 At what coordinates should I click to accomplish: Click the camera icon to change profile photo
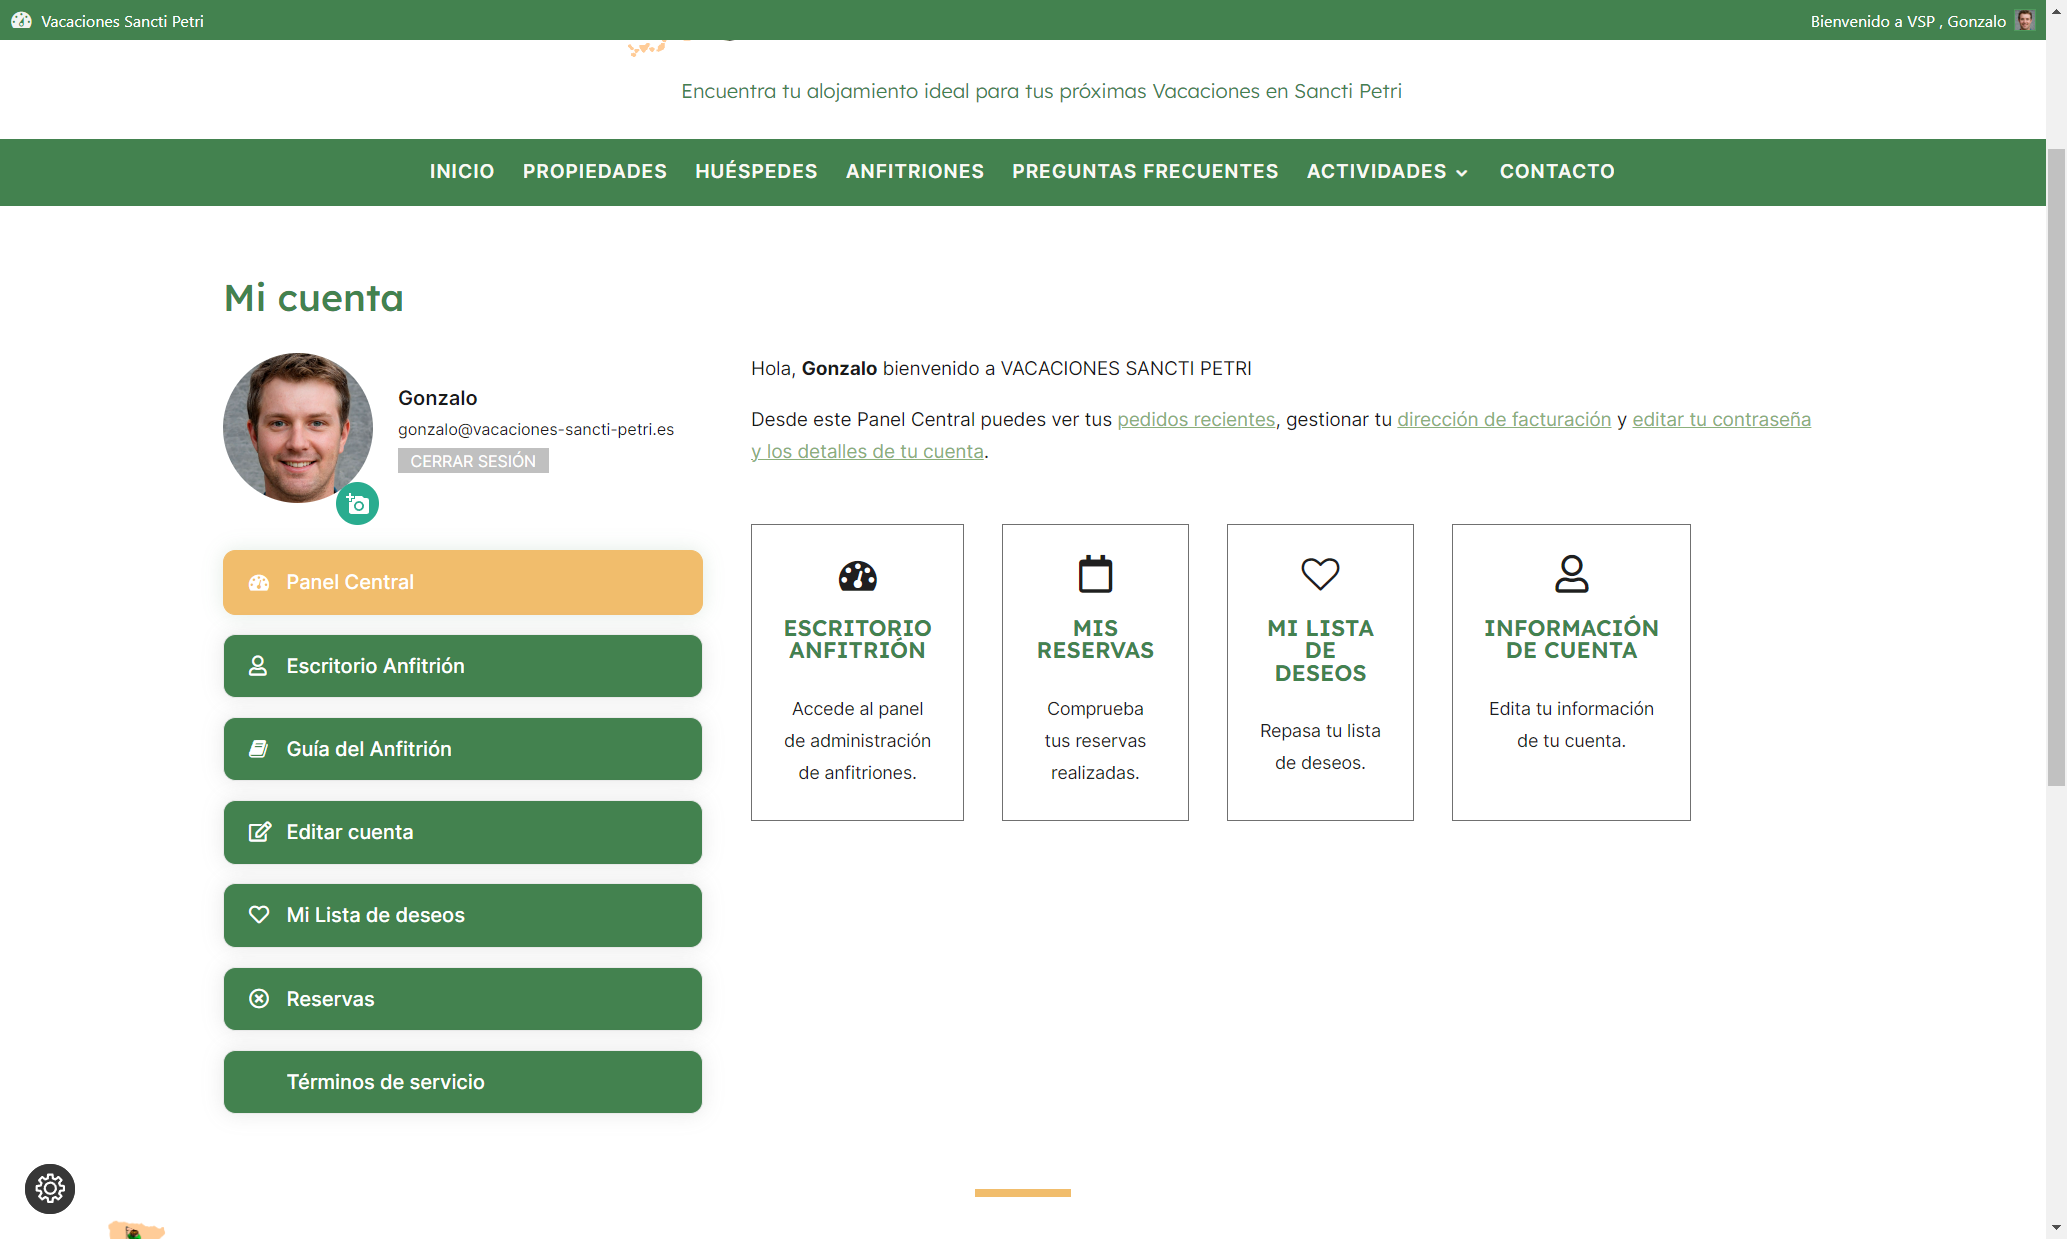[357, 504]
